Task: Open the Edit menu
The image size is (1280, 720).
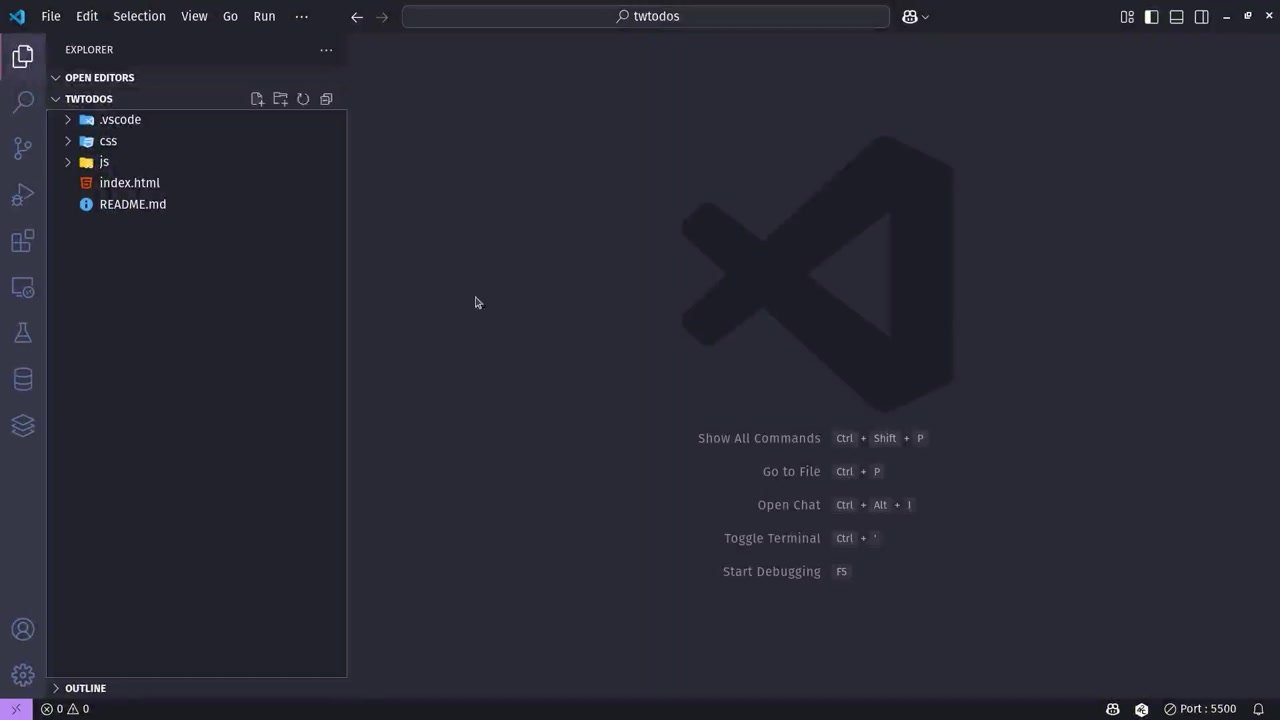Action: (87, 17)
